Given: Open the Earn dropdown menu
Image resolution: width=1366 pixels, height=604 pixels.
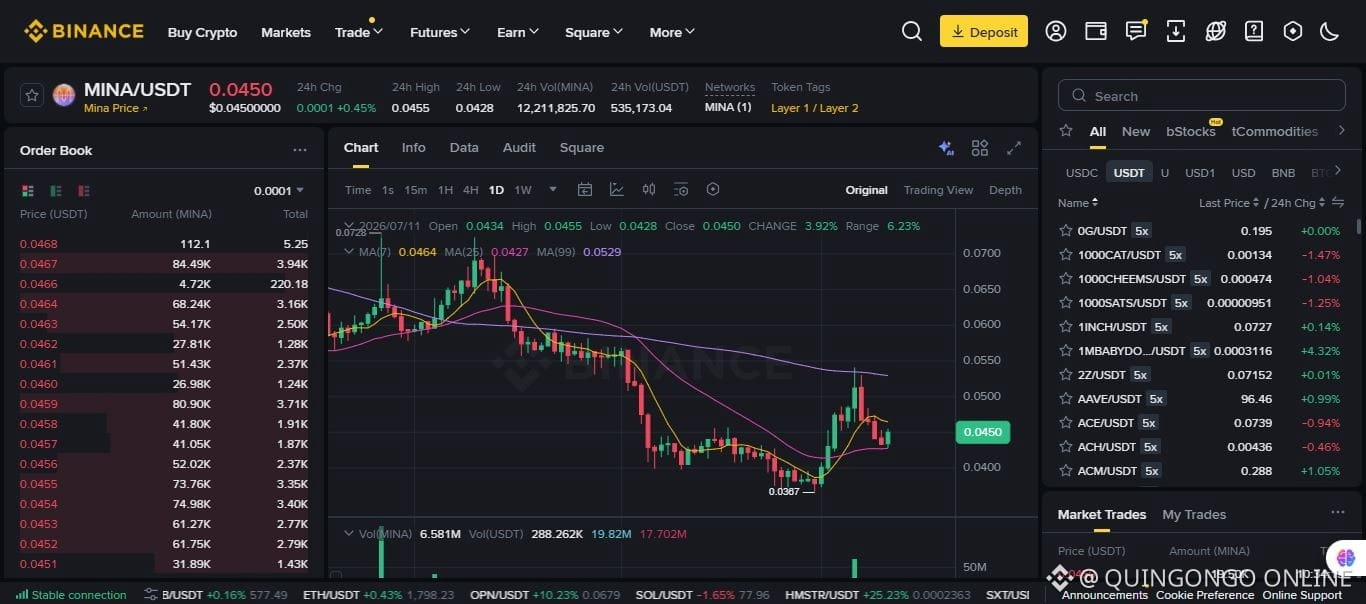Looking at the screenshot, I should (518, 32).
